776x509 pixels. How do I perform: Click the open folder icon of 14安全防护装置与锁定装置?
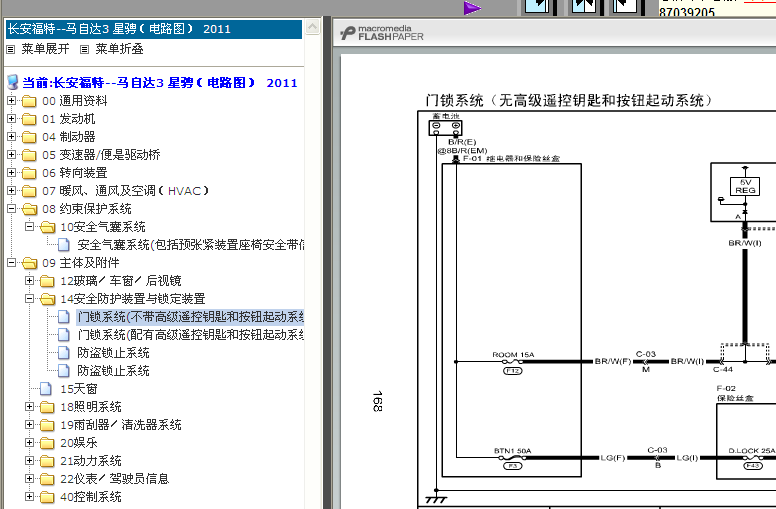click(x=48, y=299)
